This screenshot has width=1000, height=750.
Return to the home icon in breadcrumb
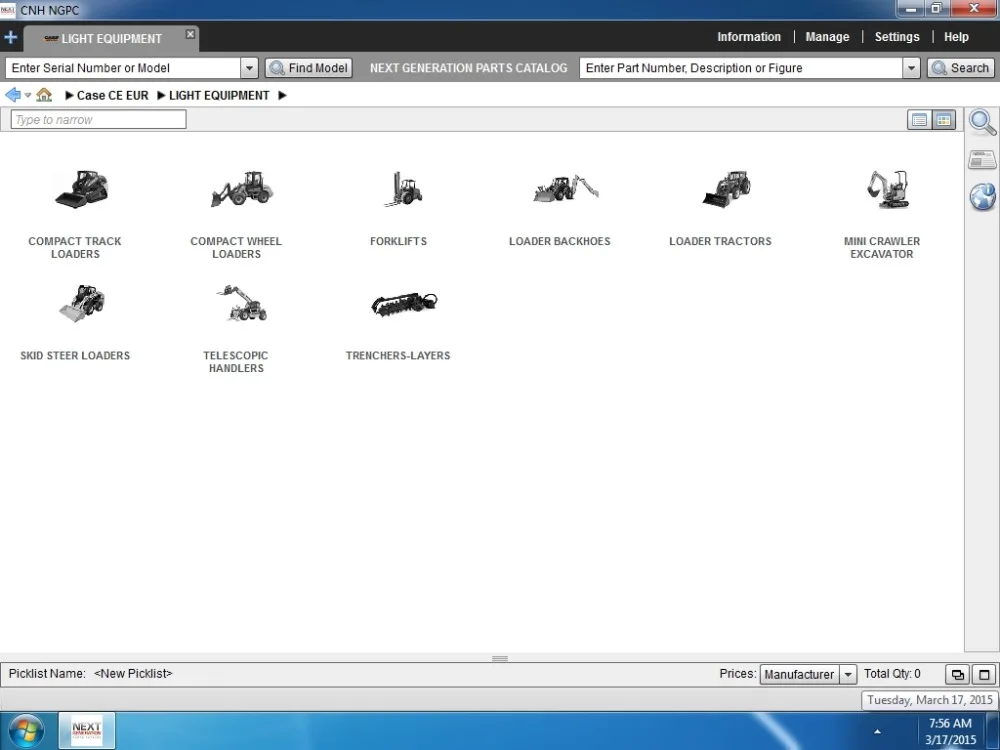coord(44,95)
